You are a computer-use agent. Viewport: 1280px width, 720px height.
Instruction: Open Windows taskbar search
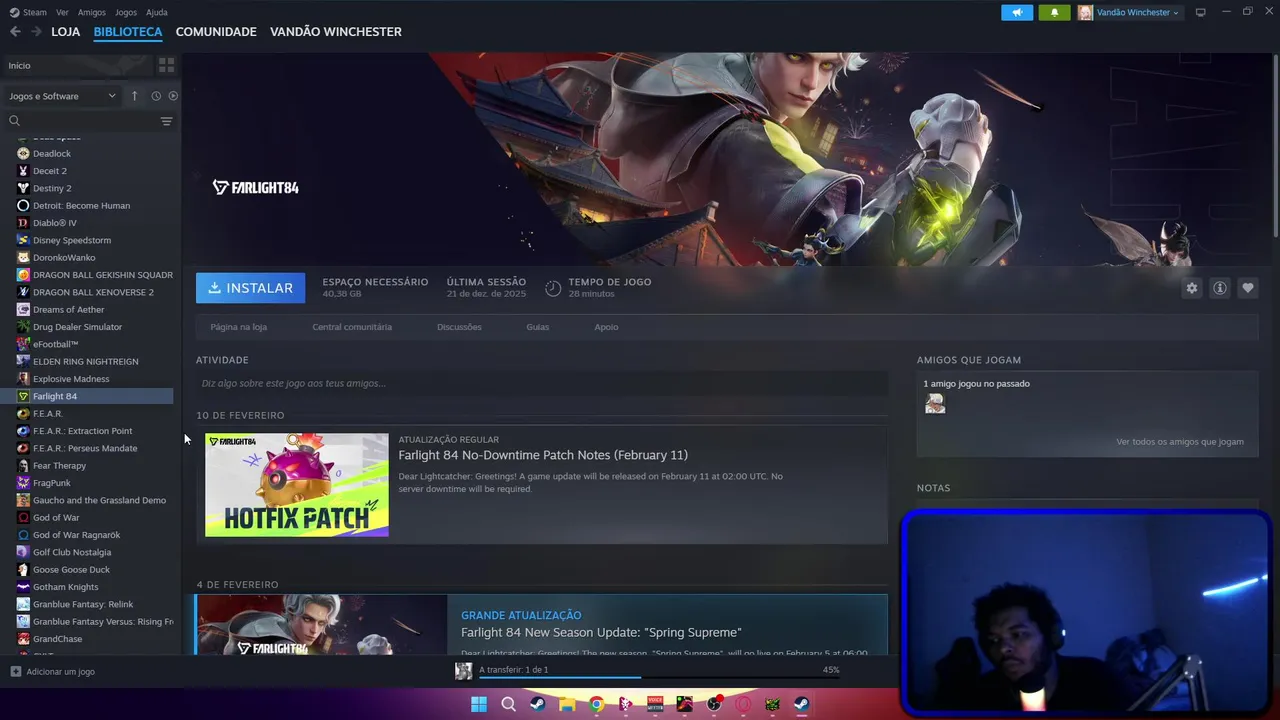508,704
